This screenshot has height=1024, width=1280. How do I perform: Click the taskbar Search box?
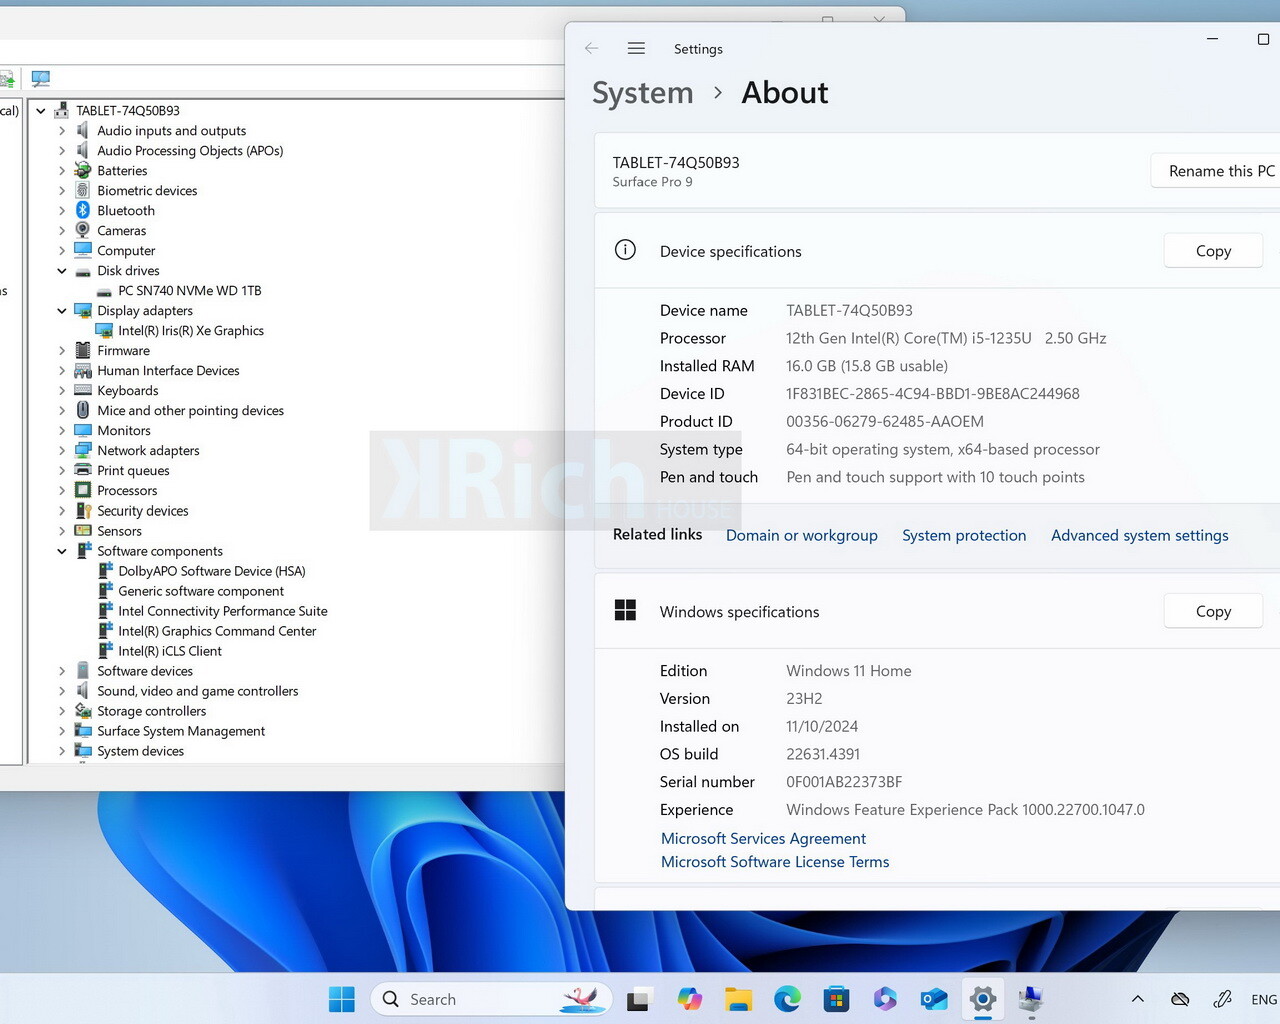491,999
